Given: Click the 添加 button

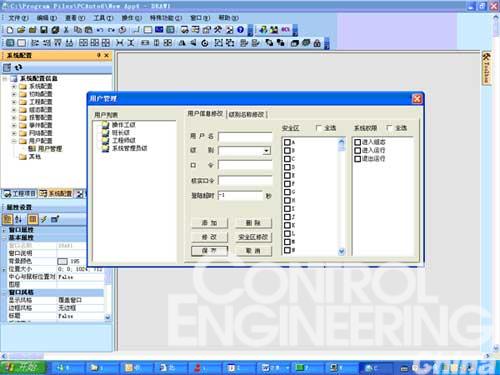Looking at the screenshot, I should coord(210,223).
